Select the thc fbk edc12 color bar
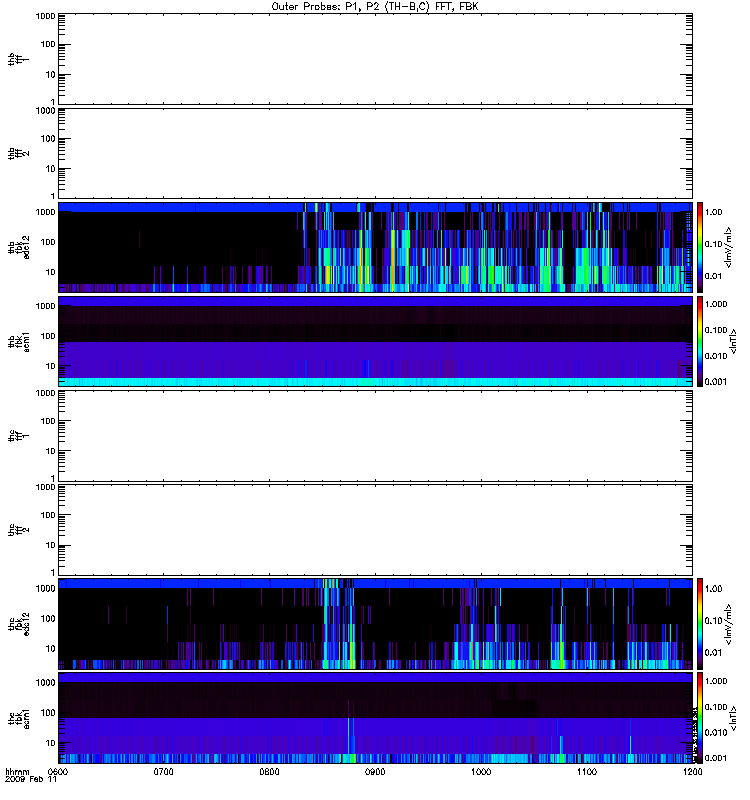This screenshot has width=750, height=800. coord(700,623)
